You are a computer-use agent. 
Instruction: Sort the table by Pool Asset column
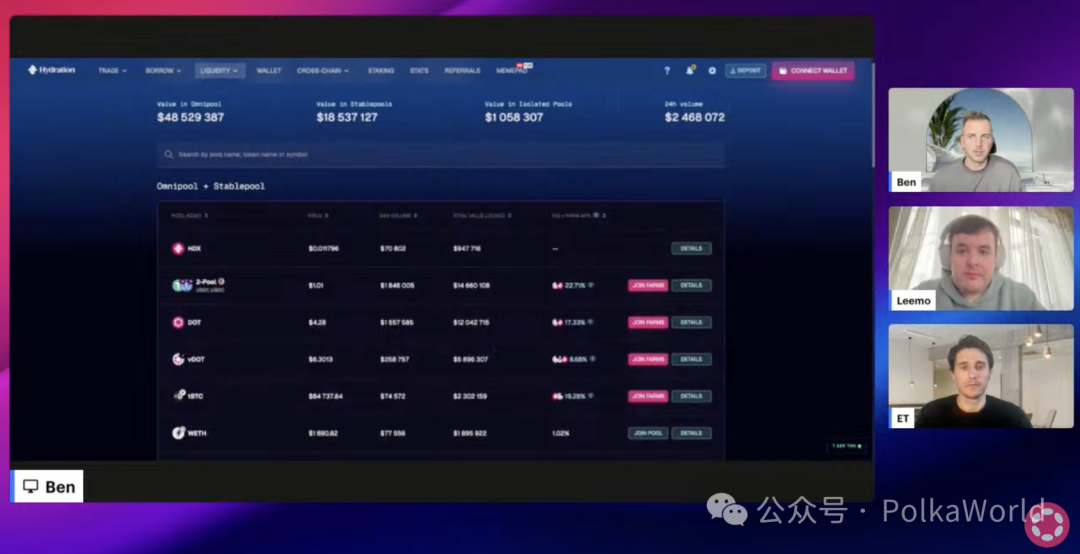[x=189, y=215]
